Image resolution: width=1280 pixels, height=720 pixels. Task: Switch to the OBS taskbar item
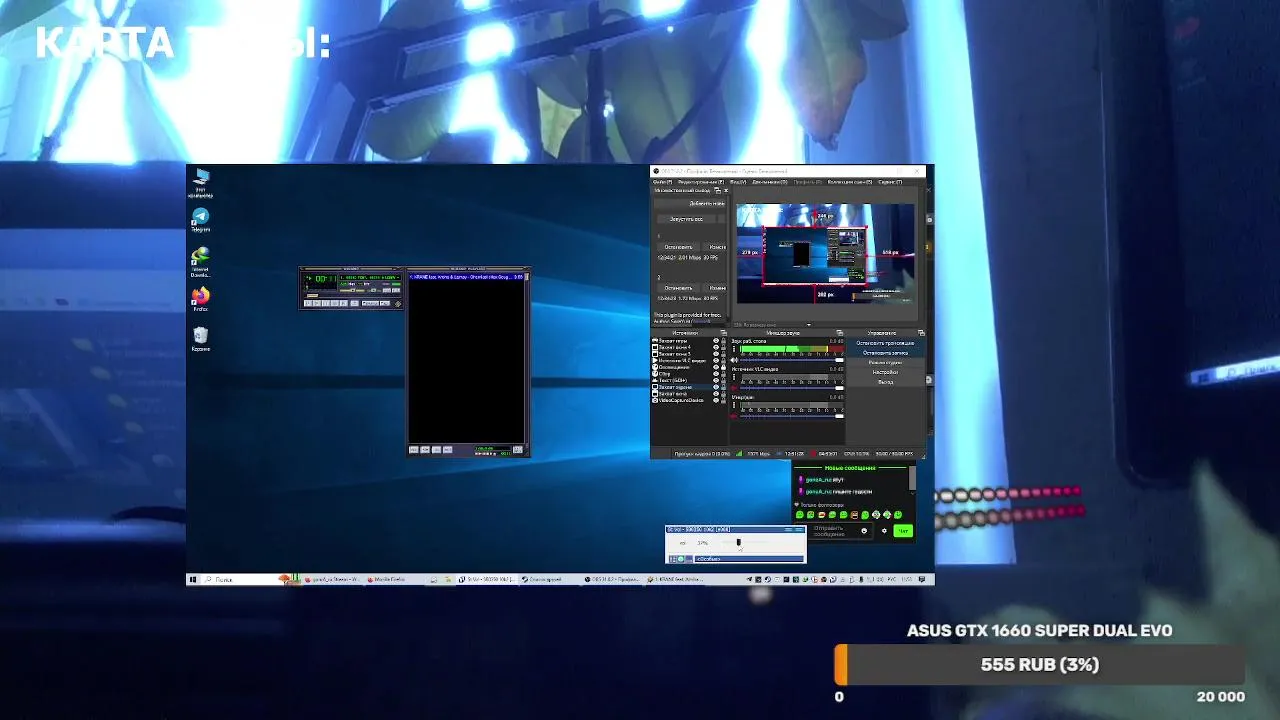[612, 579]
